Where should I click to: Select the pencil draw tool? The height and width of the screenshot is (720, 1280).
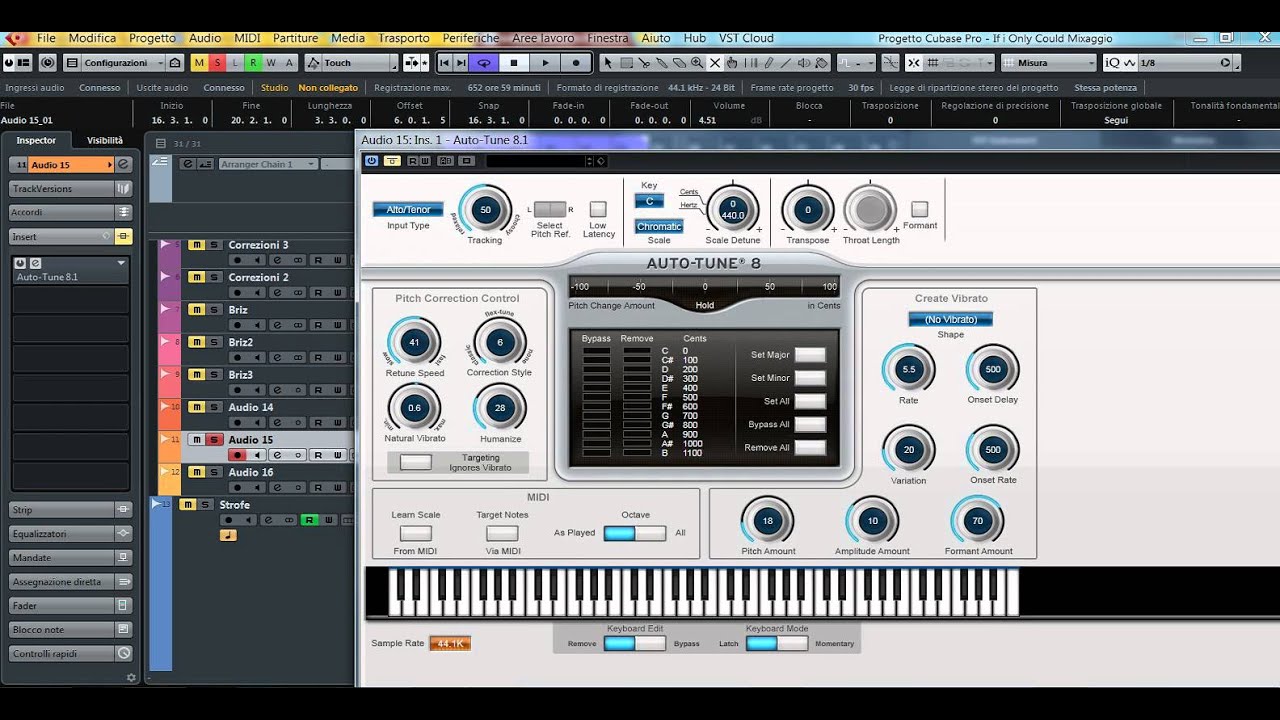pos(768,62)
